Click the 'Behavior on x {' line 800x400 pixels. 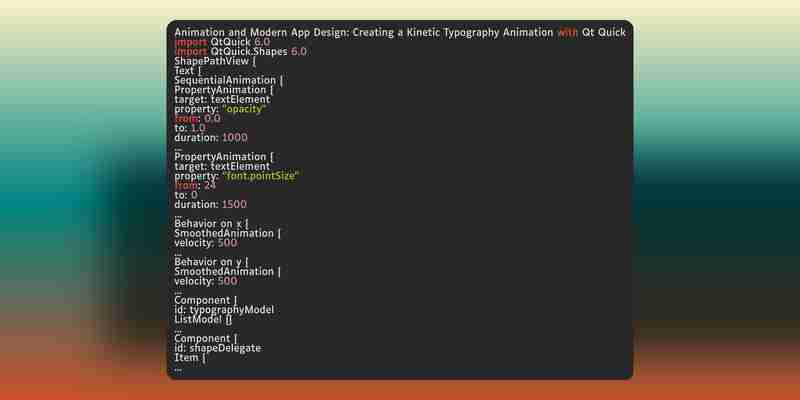212,224
